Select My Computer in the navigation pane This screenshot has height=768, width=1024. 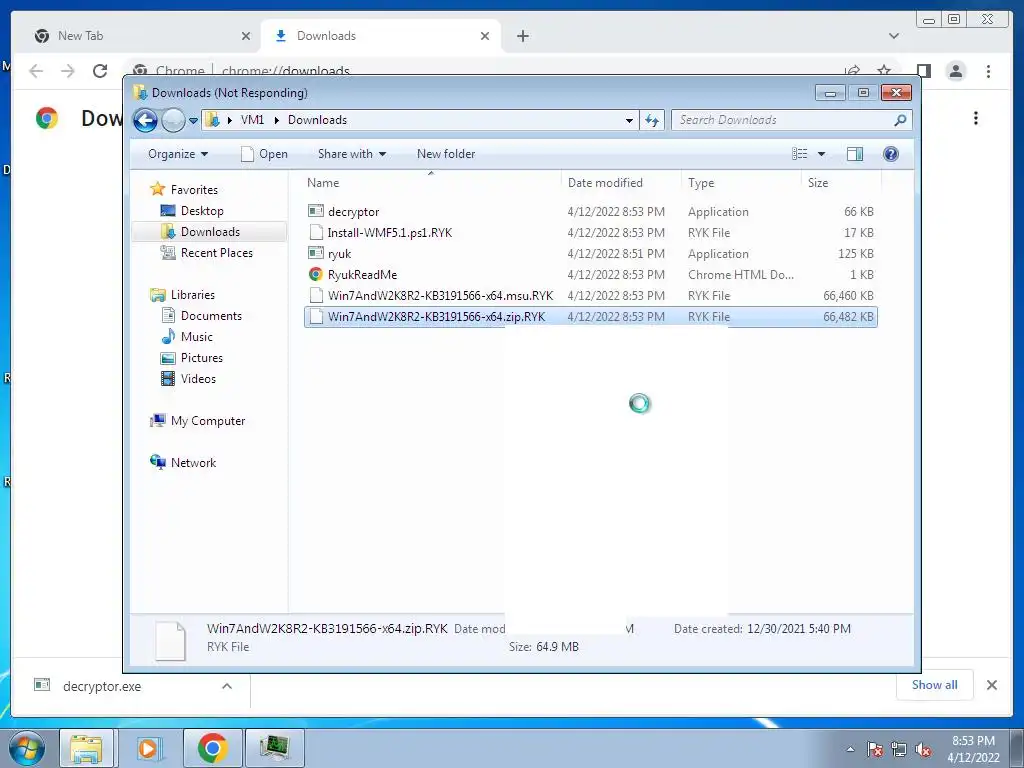208,421
